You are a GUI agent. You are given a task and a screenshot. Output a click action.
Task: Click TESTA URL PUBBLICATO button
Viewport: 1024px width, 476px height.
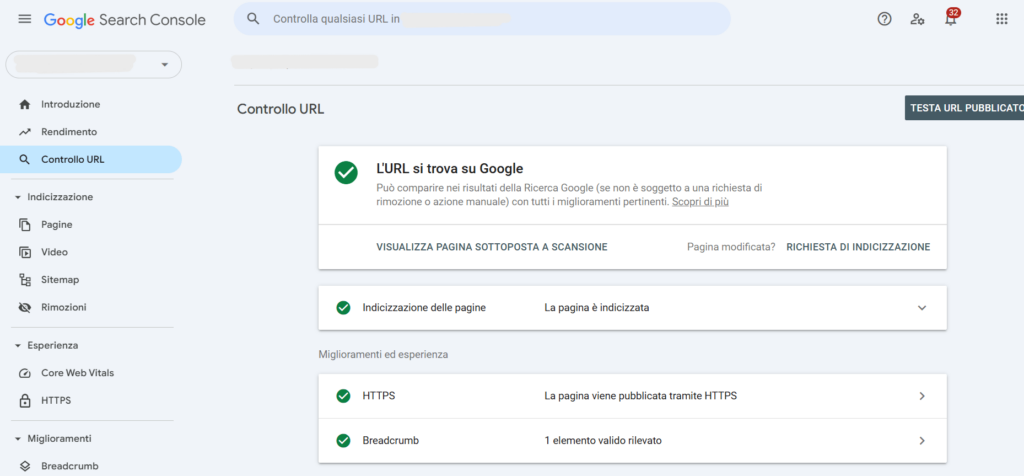[x=964, y=108]
